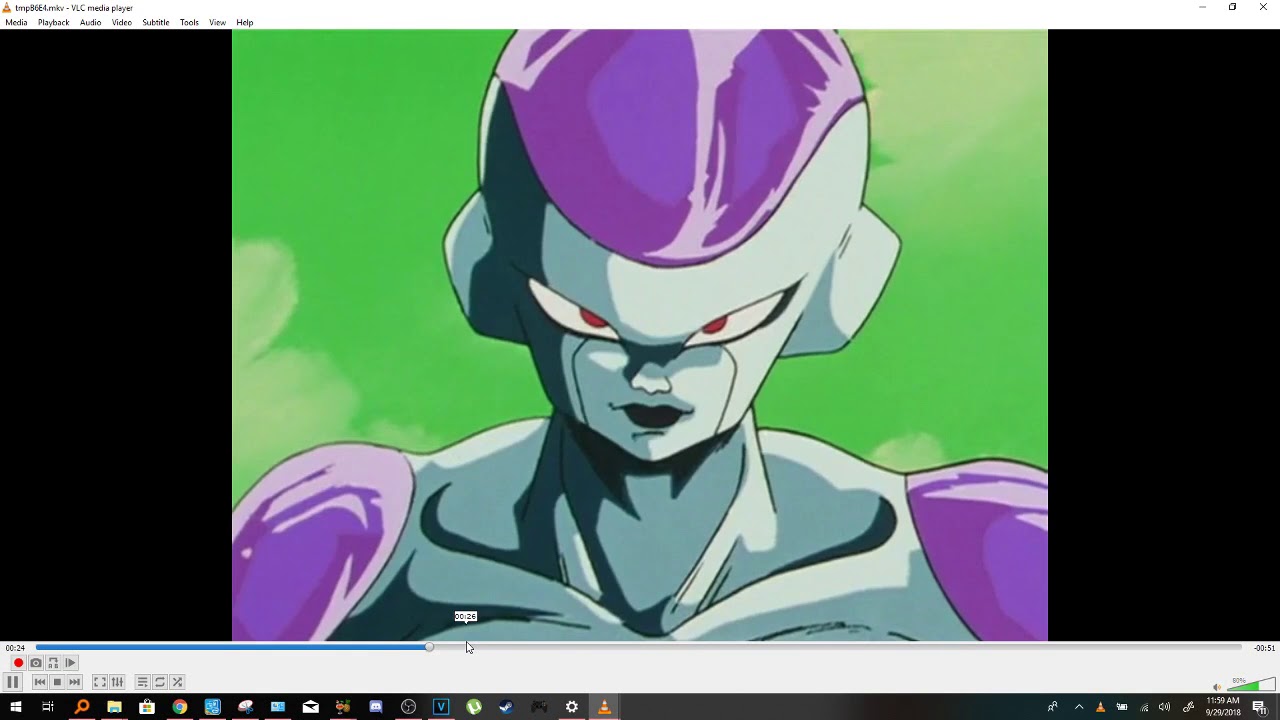Open the Help menu
The height and width of the screenshot is (720, 1280).
pyautogui.click(x=244, y=22)
